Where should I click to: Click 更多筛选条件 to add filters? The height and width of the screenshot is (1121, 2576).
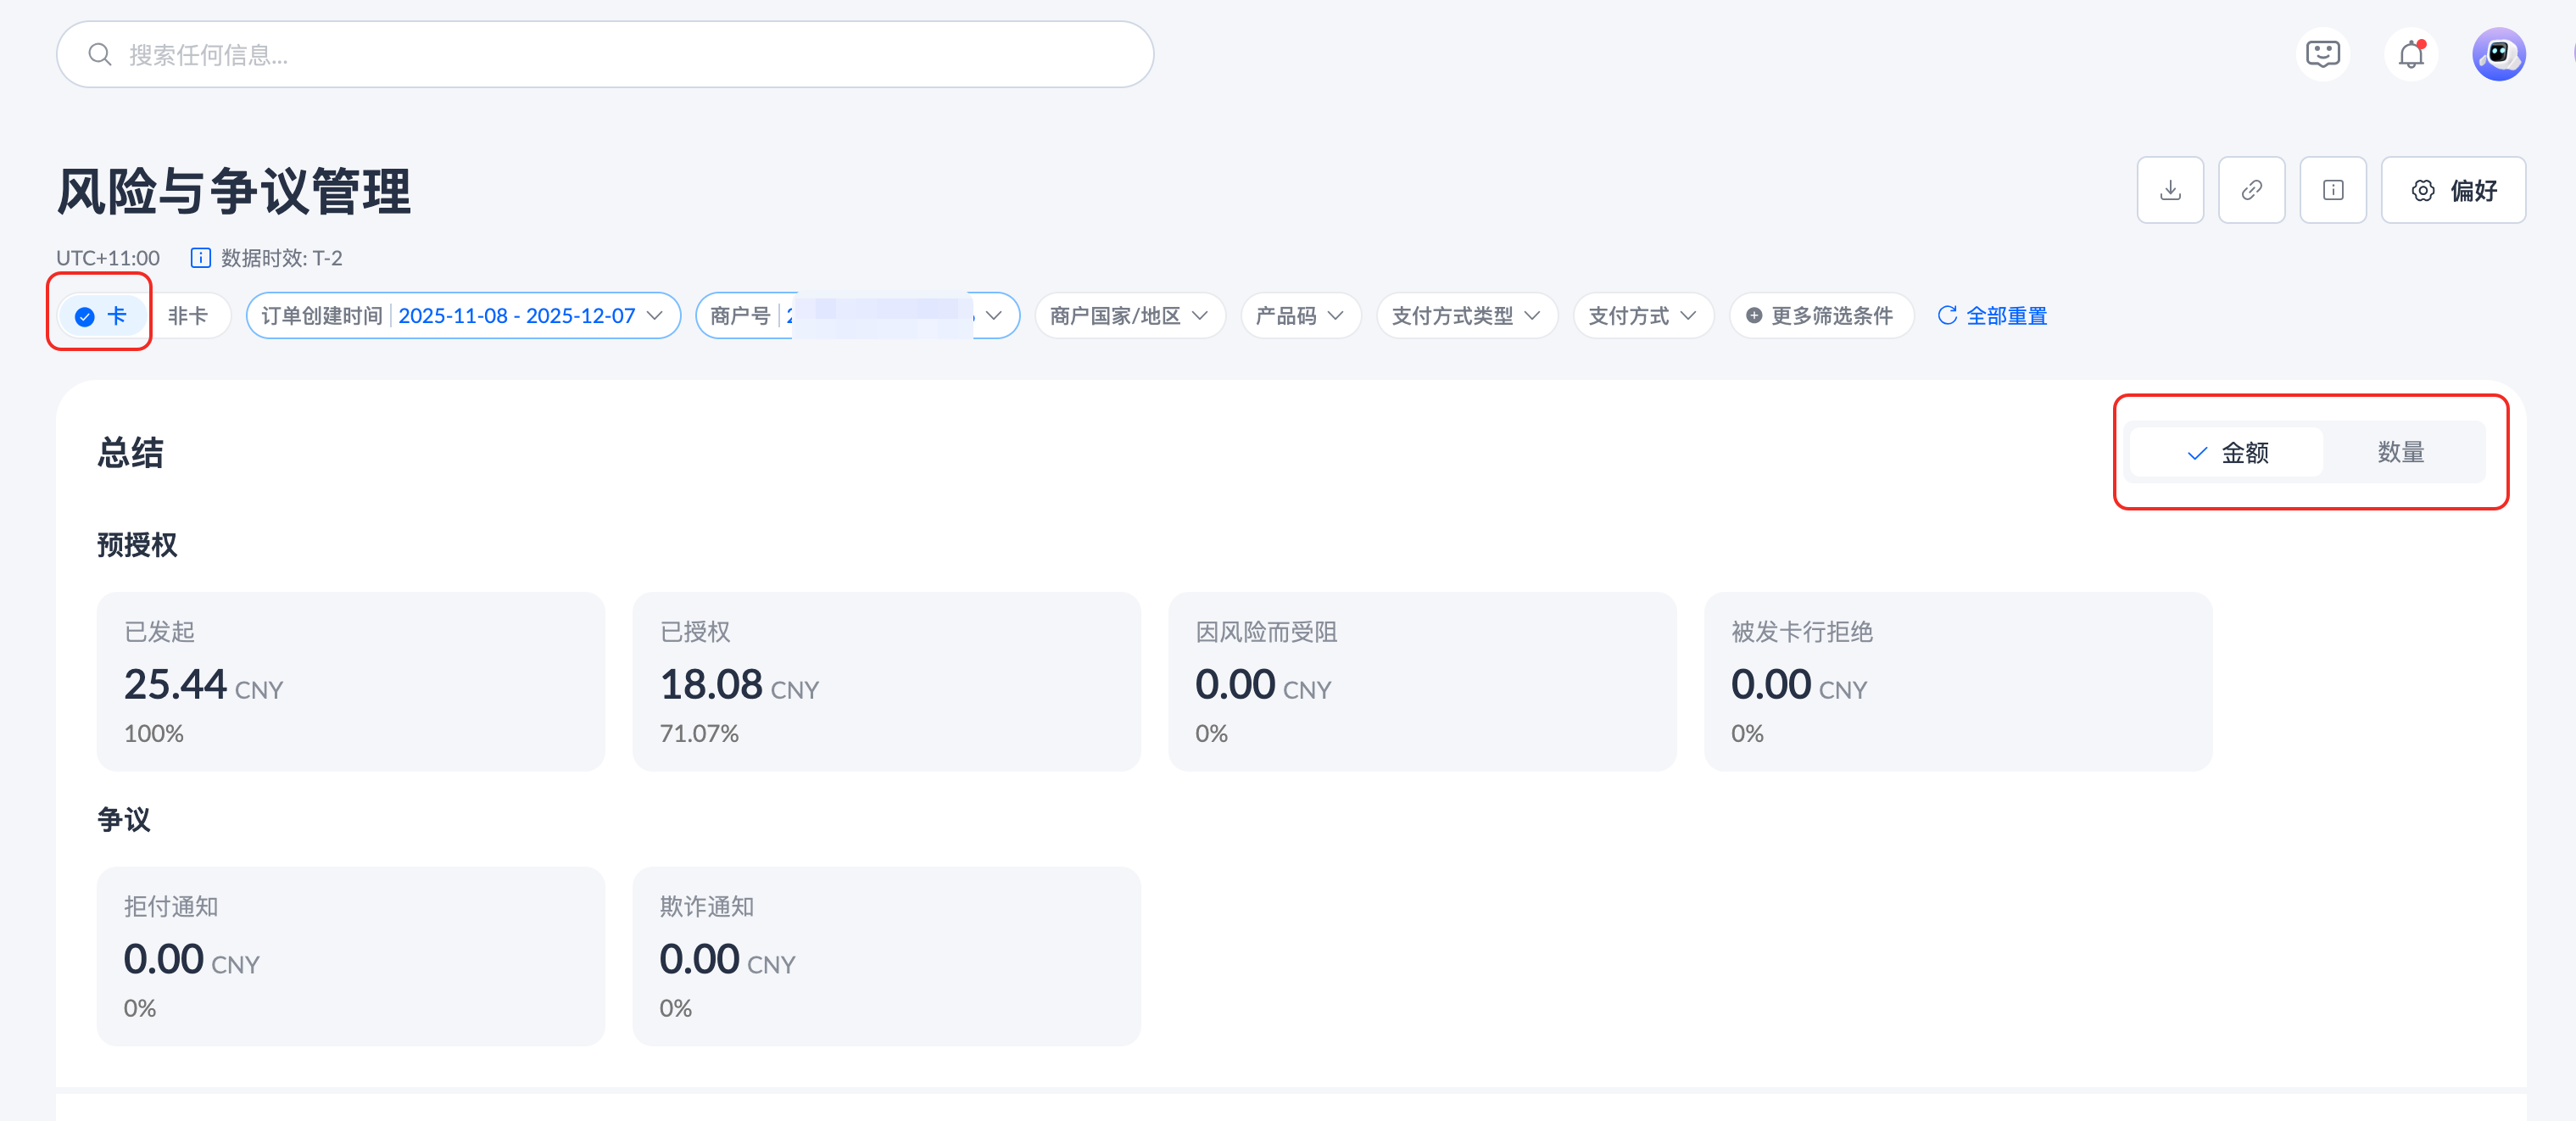coord(1820,316)
